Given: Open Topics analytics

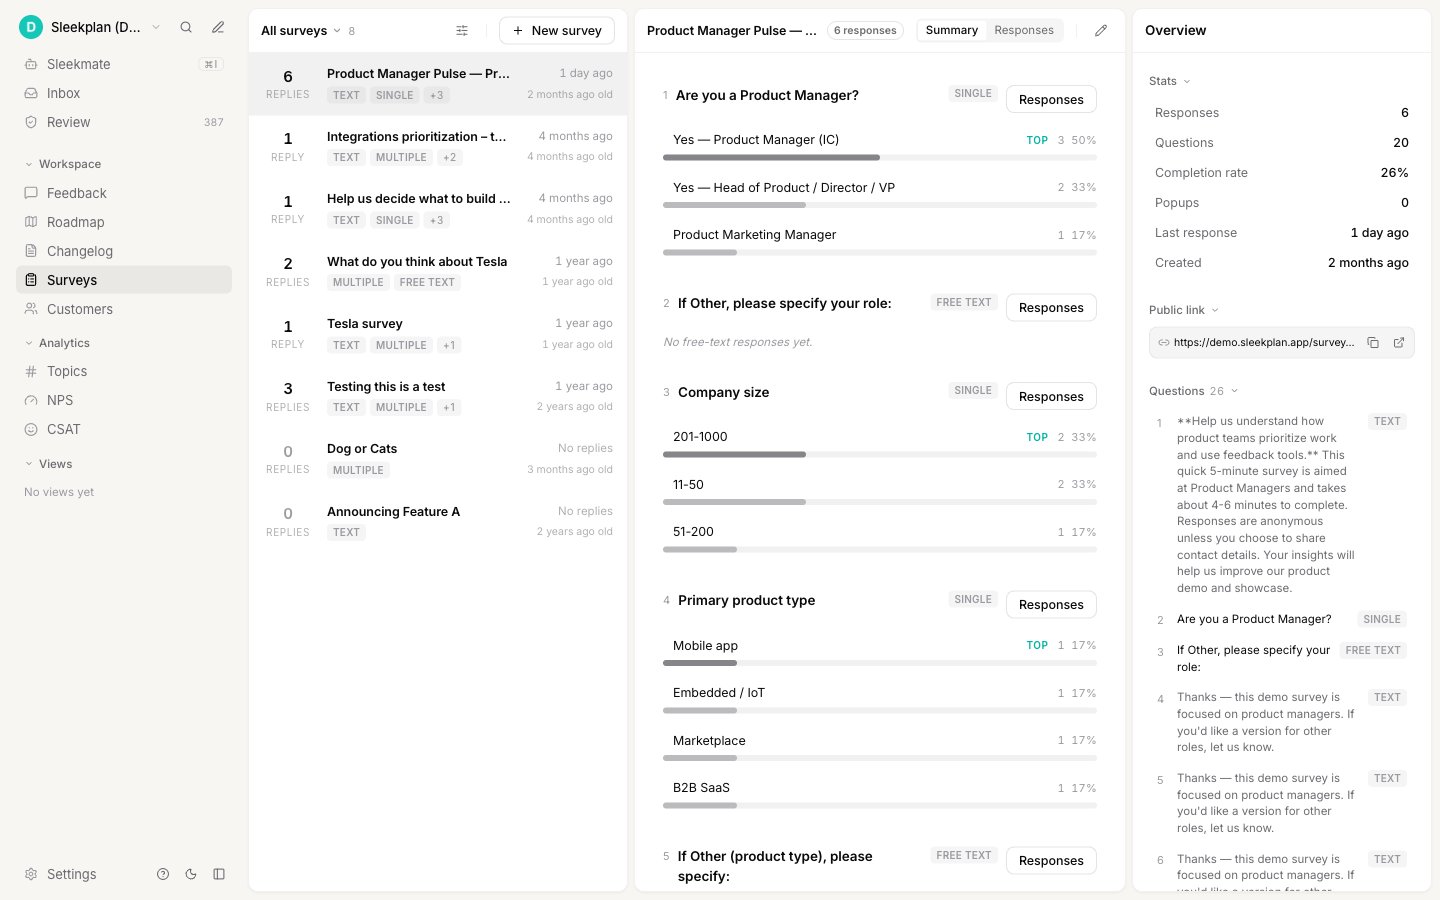Looking at the screenshot, I should tap(124, 371).
